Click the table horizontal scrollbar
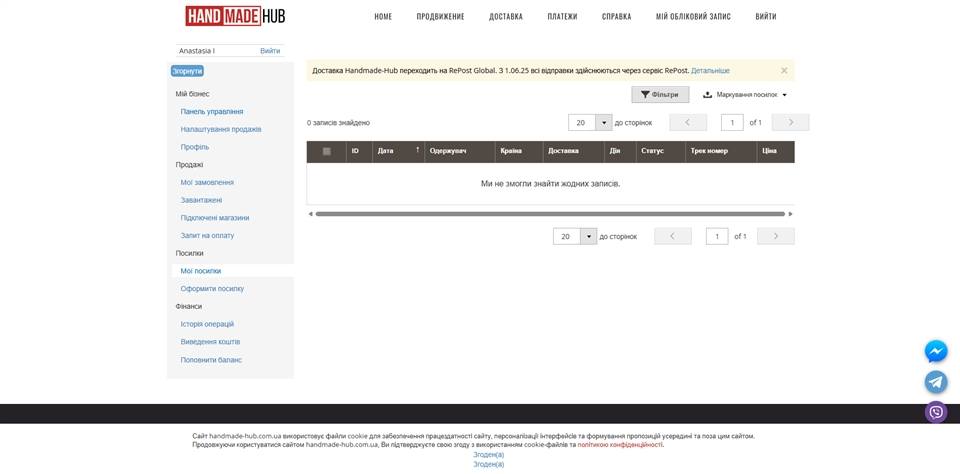 tap(550, 213)
